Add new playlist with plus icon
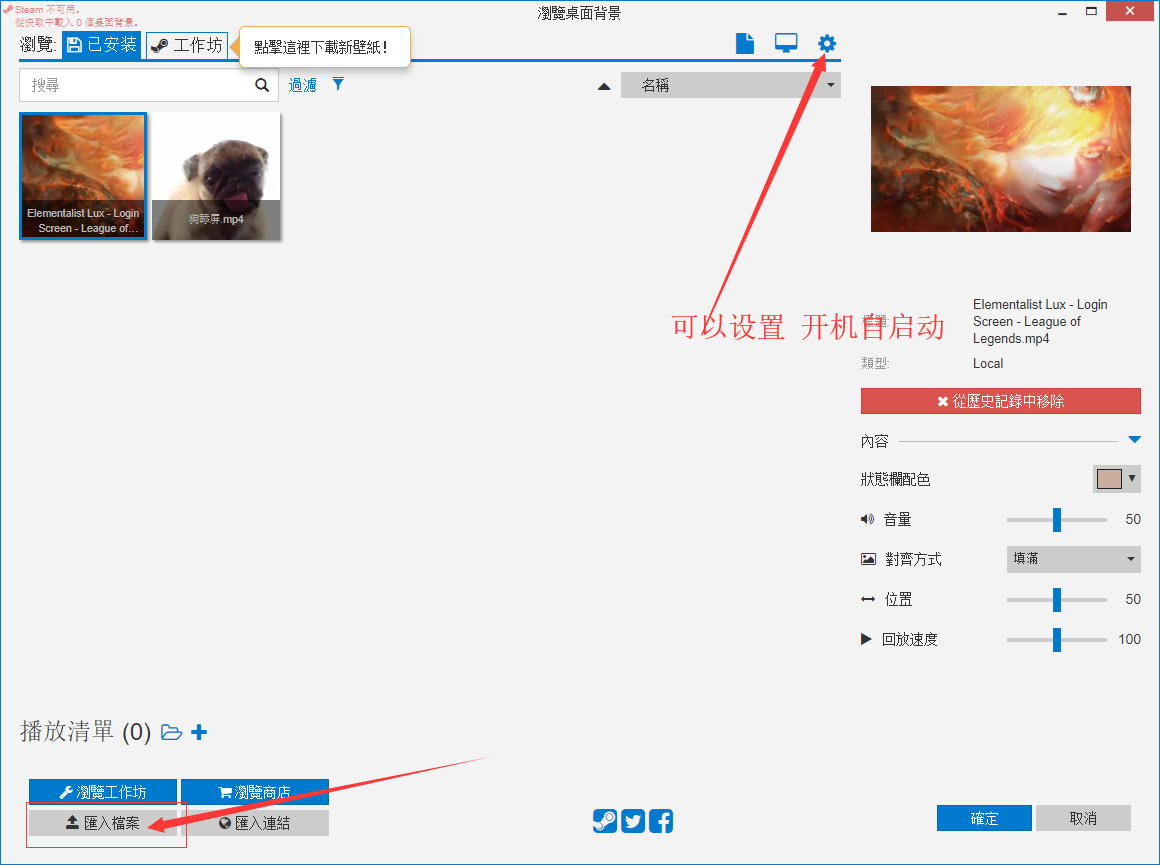1160x865 pixels. tap(199, 733)
